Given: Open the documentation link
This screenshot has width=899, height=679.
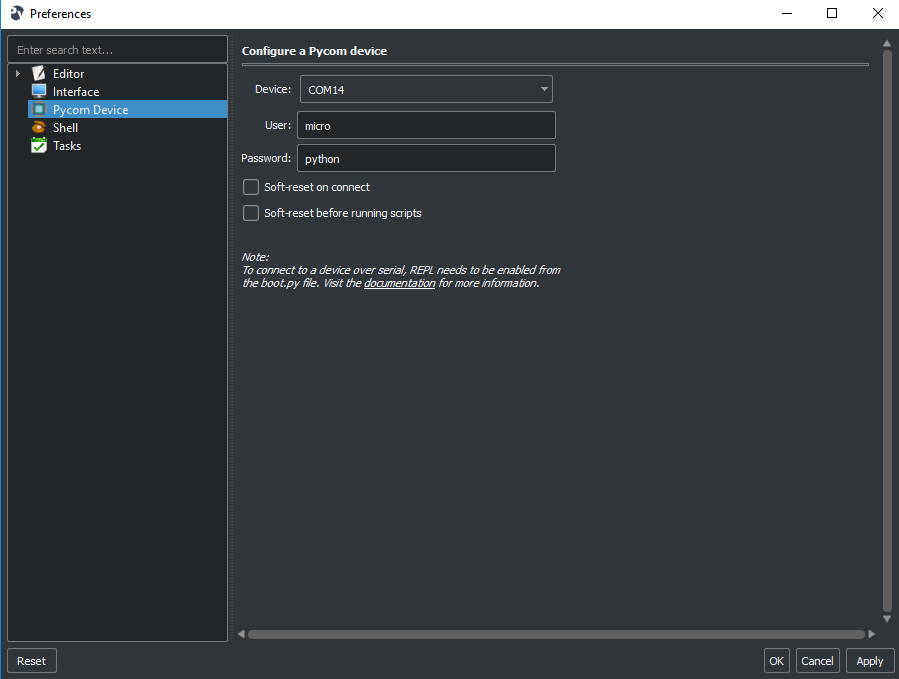Looking at the screenshot, I should 400,283.
